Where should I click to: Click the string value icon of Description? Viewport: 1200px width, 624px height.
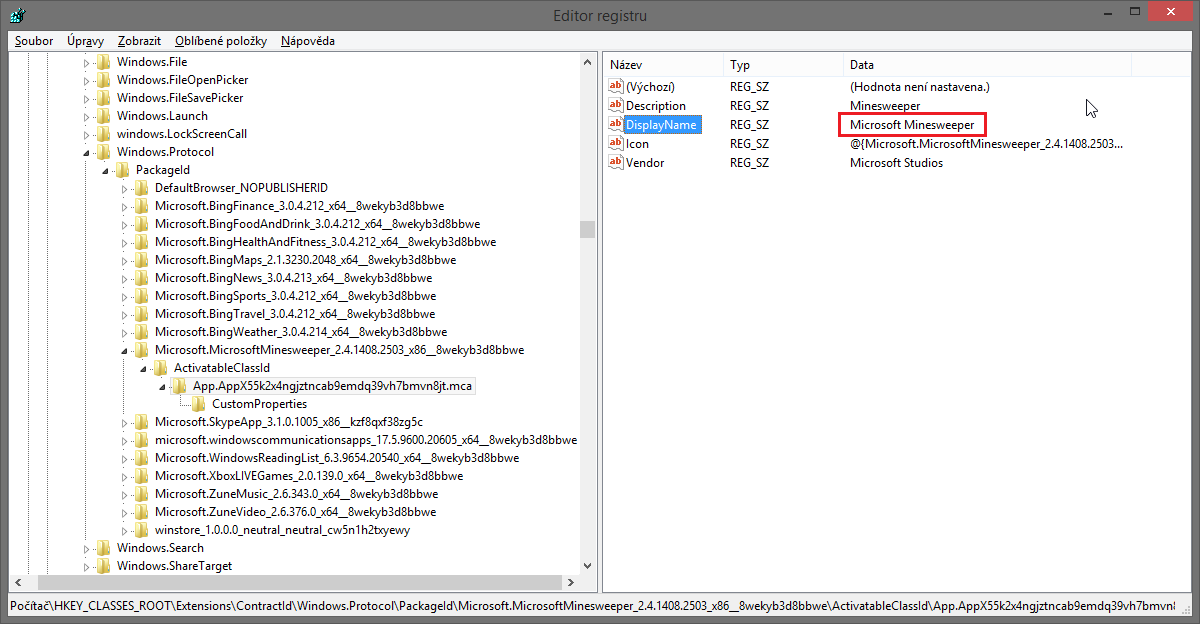(x=615, y=106)
